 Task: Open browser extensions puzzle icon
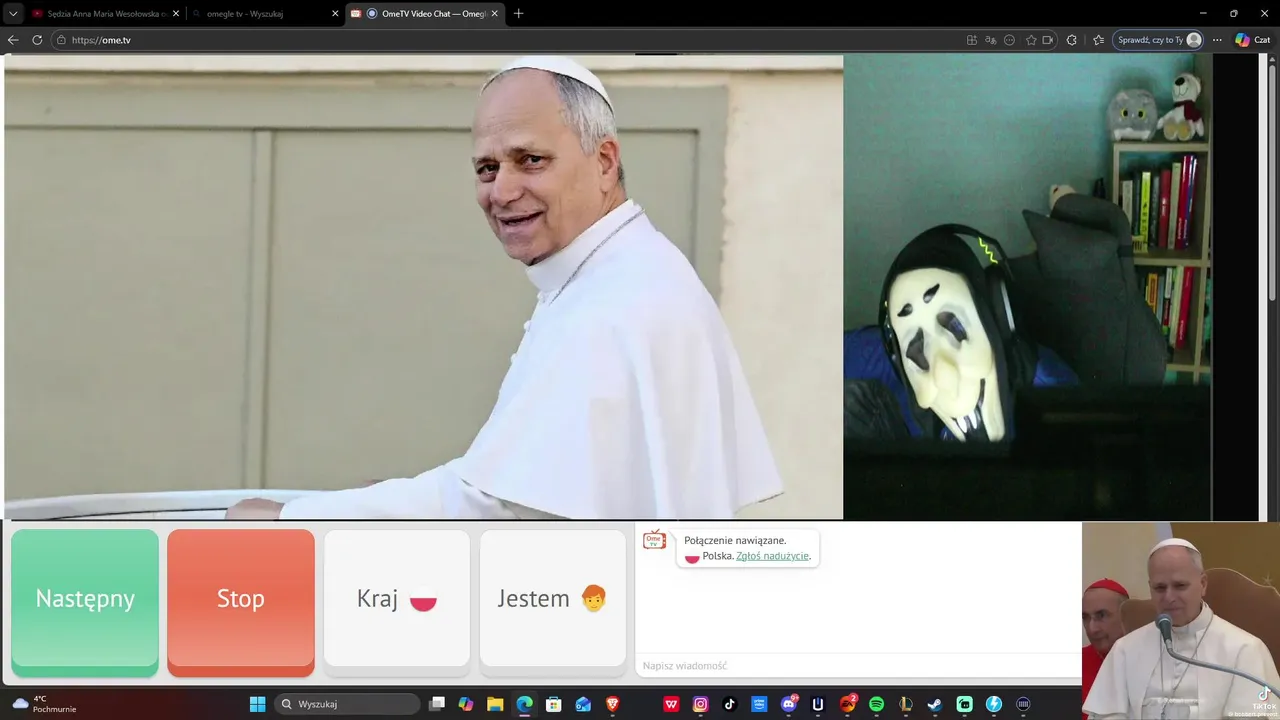(1072, 40)
